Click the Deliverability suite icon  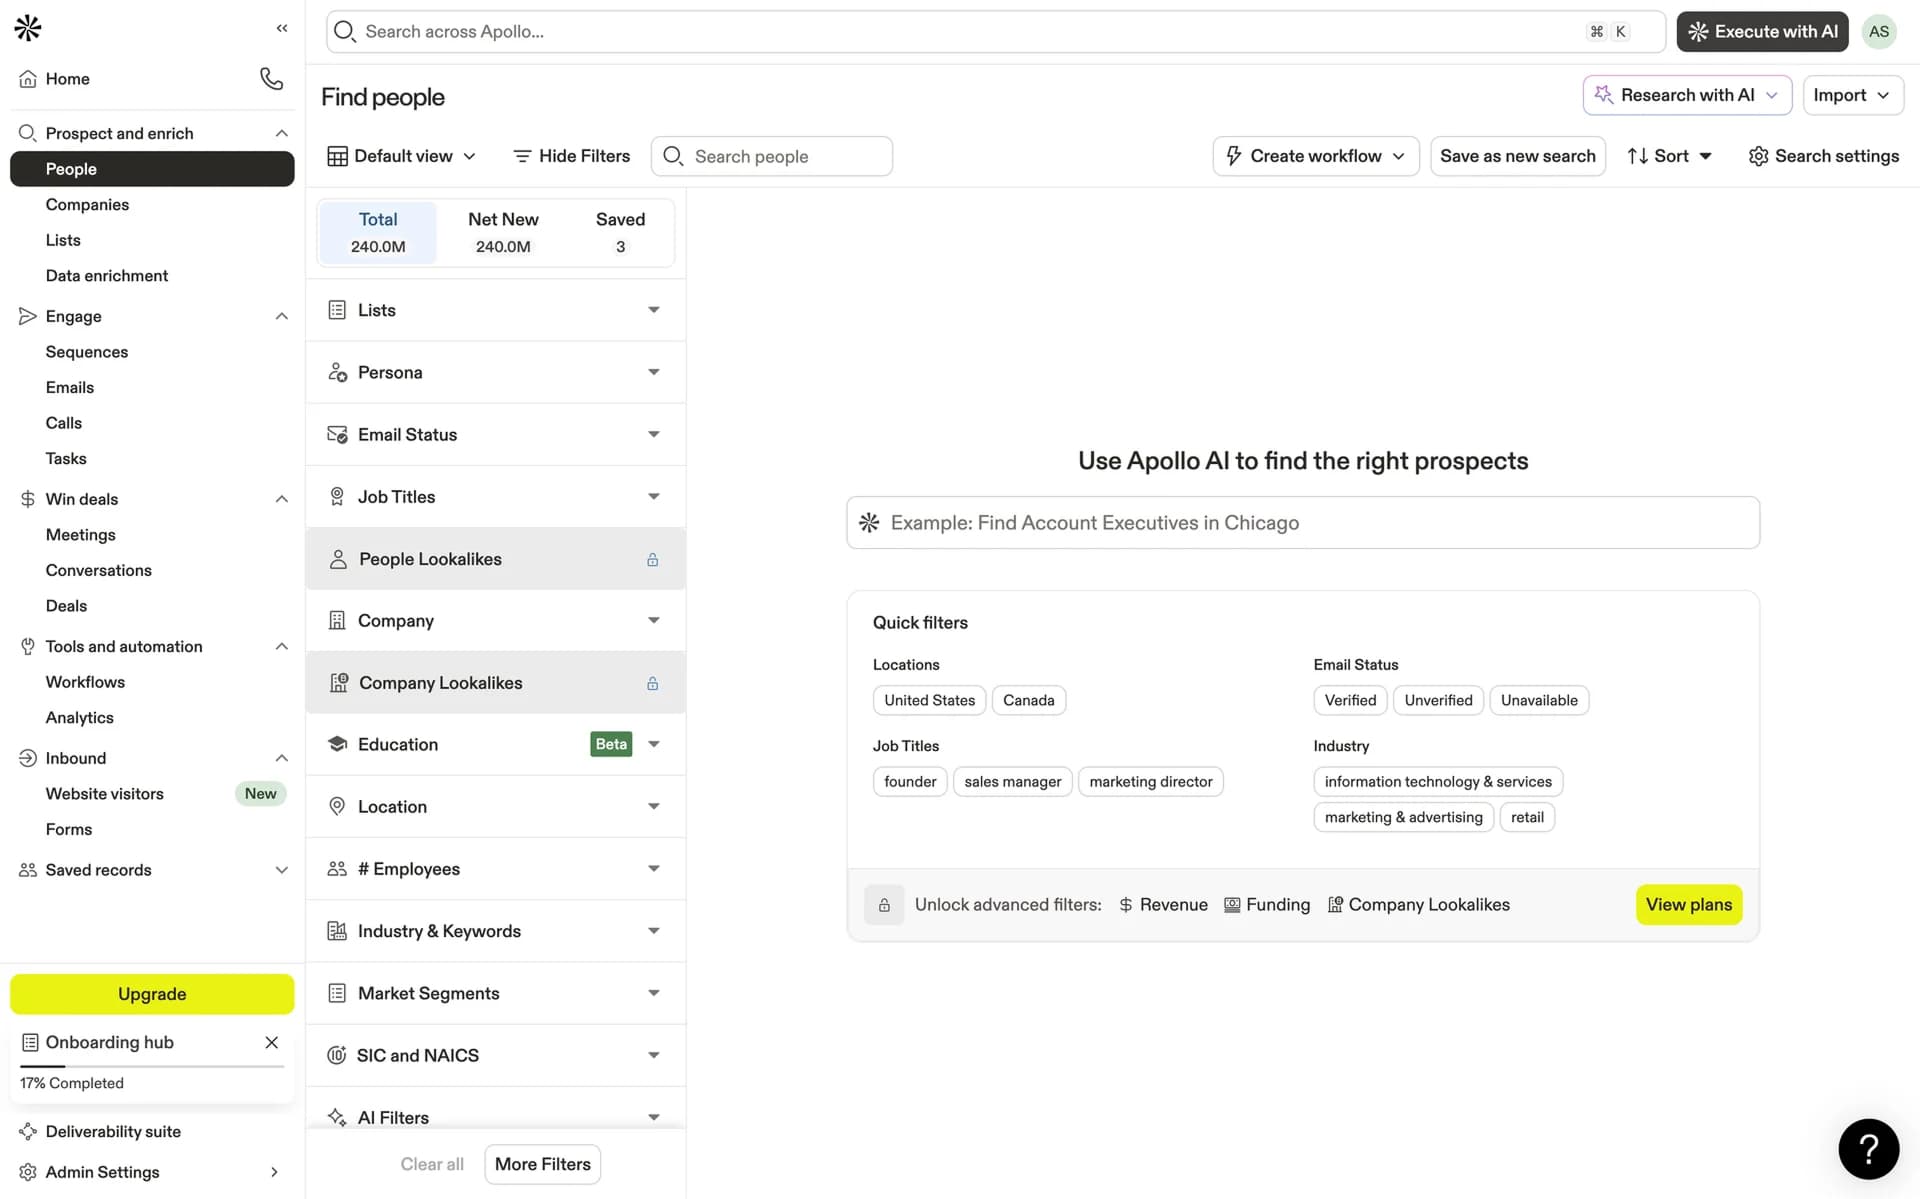coord(28,1131)
